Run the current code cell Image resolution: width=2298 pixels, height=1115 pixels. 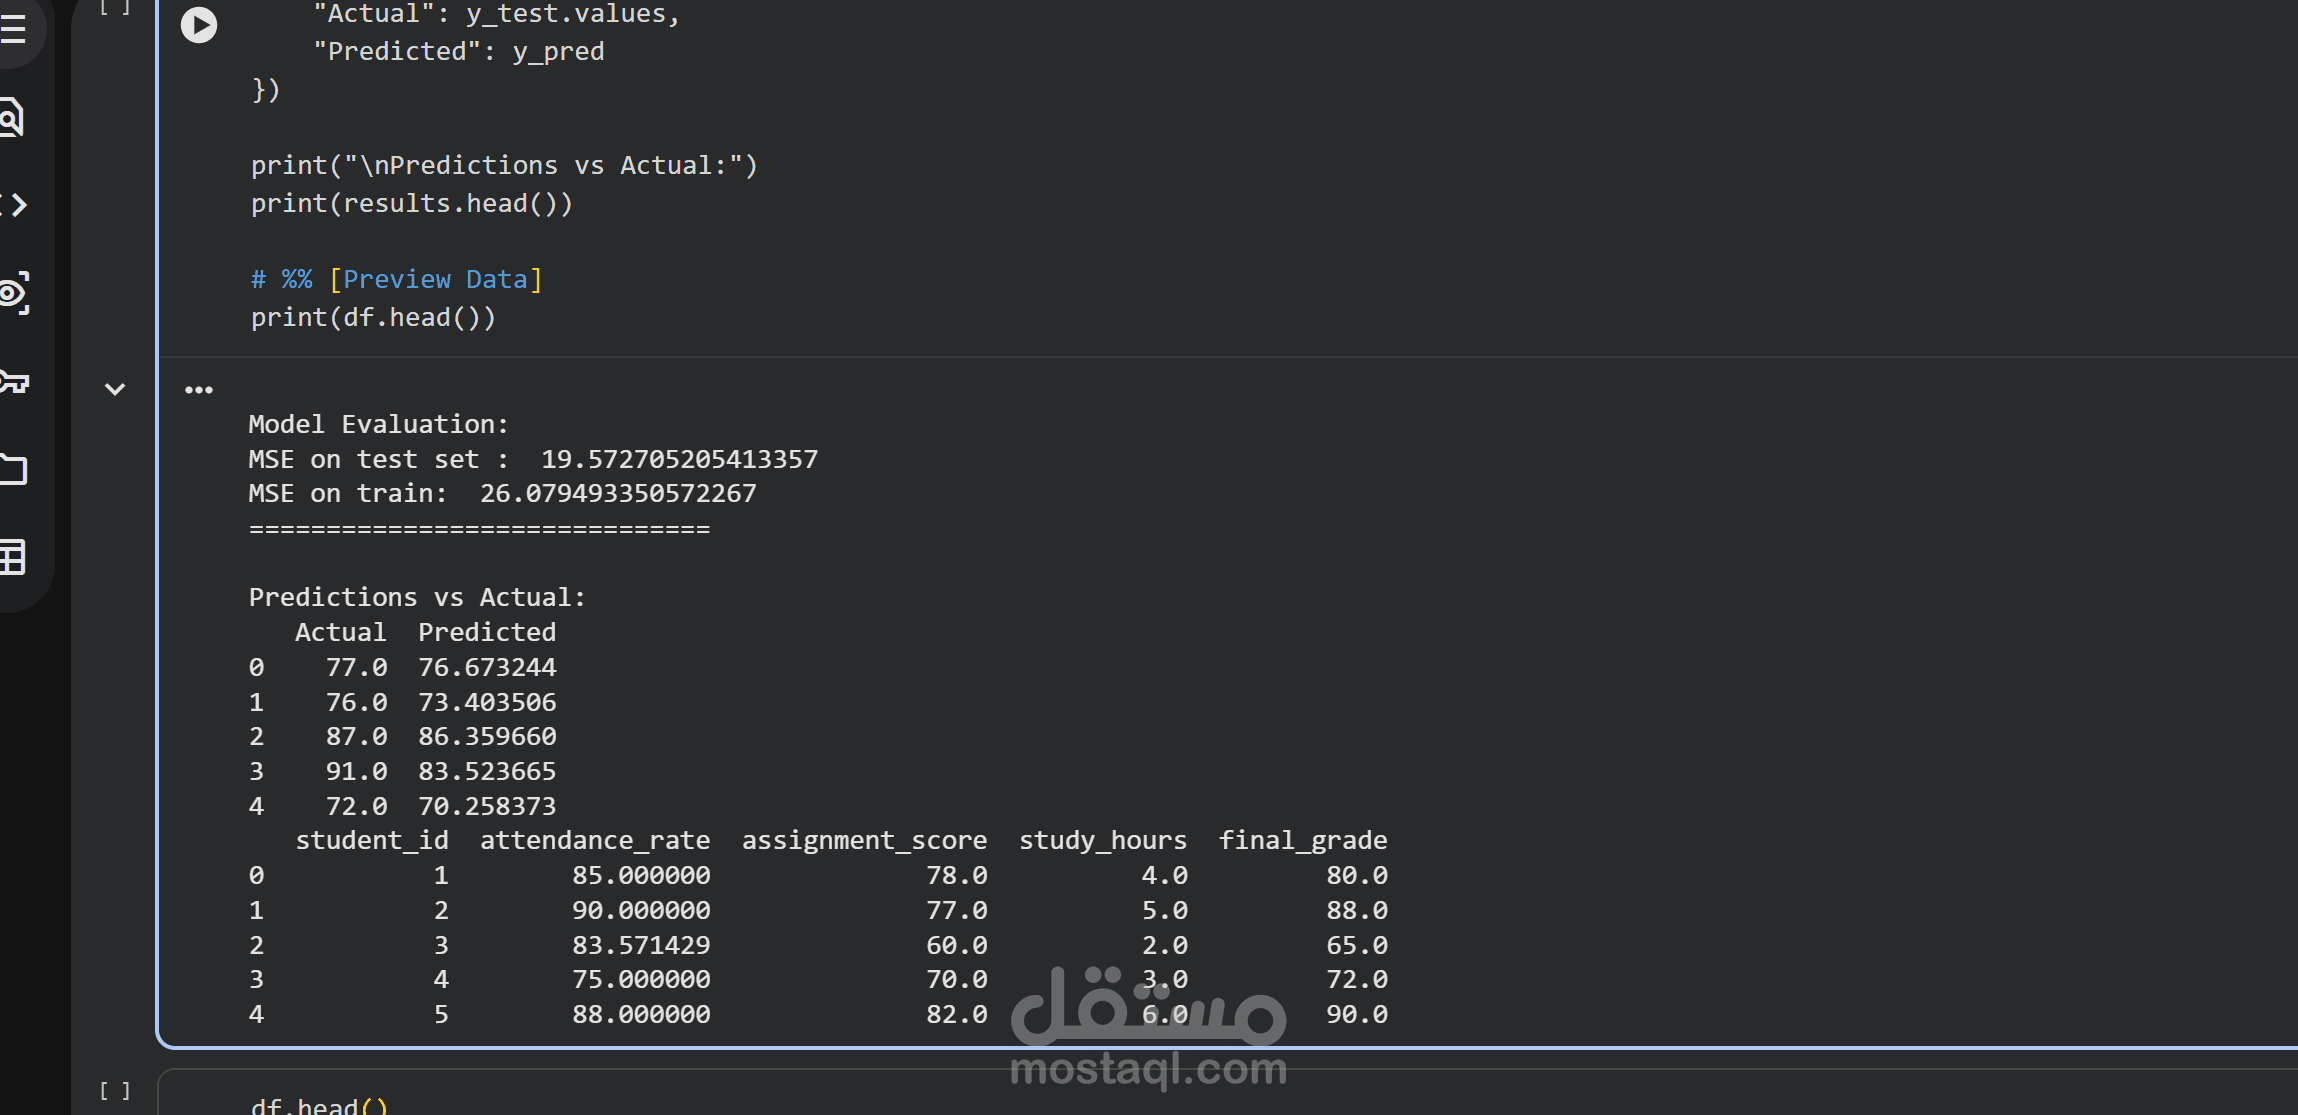[198, 25]
